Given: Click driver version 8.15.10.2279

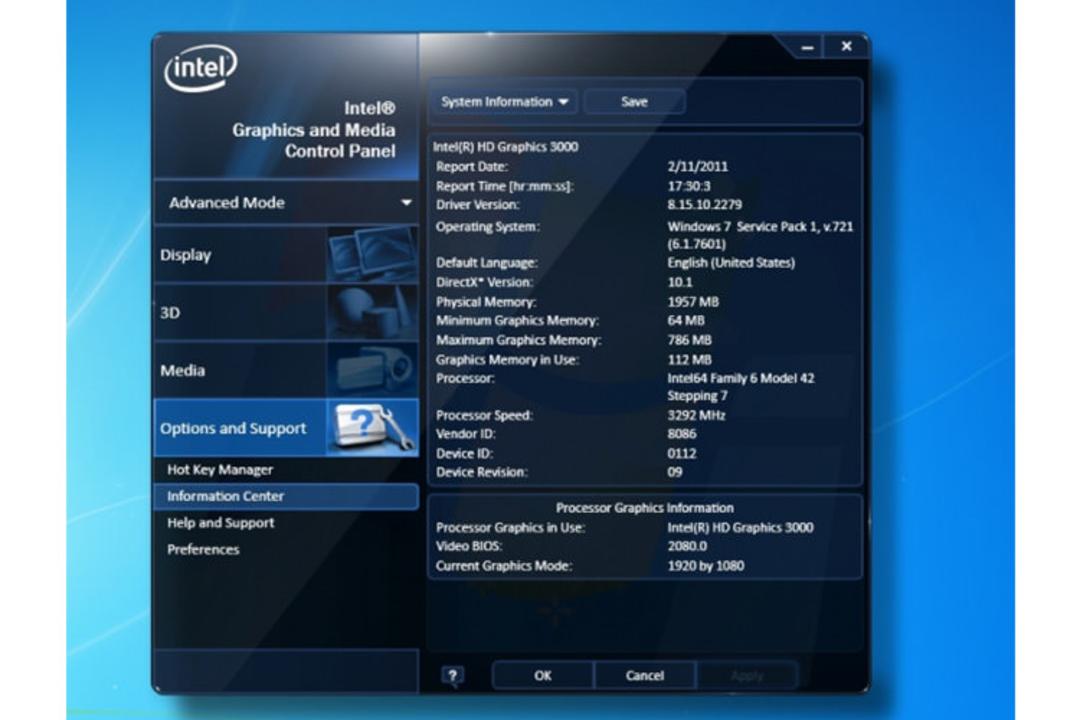Looking at the screenshot, I should click(705, 205).
